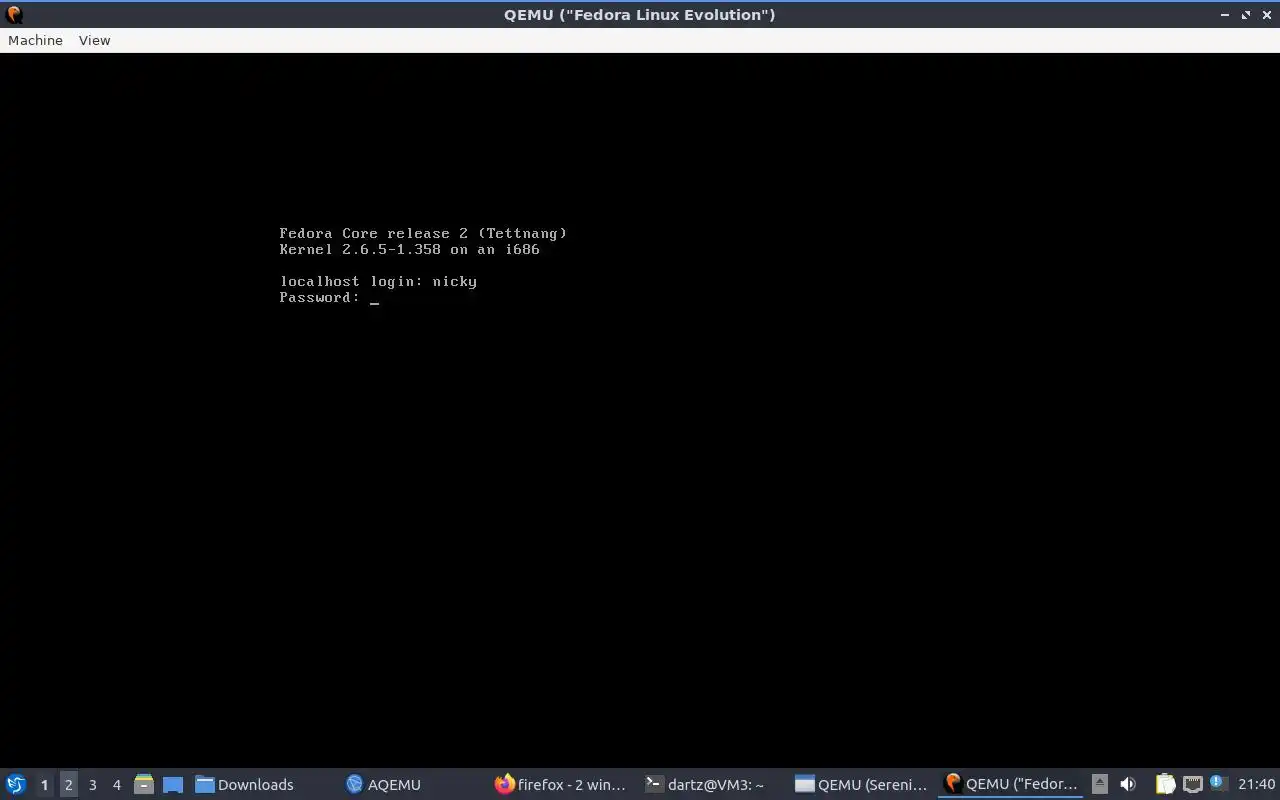Maximize the QEMU window
This screenshot has height=800, width=1280.
tap(1246, 15)
